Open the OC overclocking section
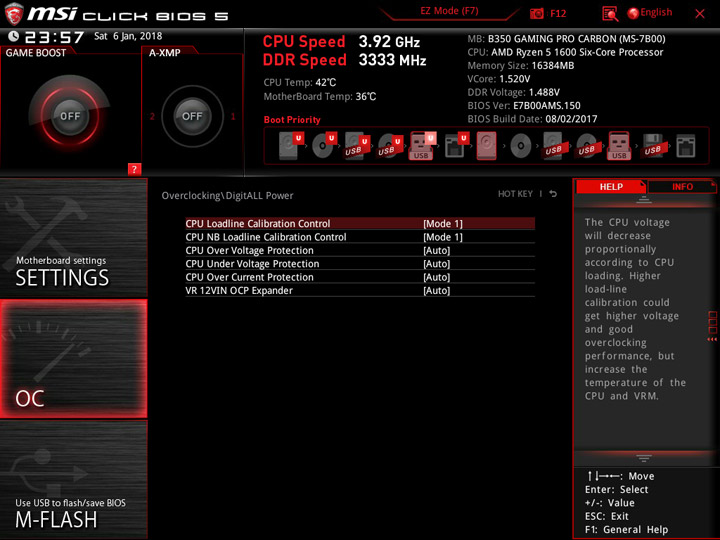The width and height of the screenshot is (720, 540). [x=73, y=359]
